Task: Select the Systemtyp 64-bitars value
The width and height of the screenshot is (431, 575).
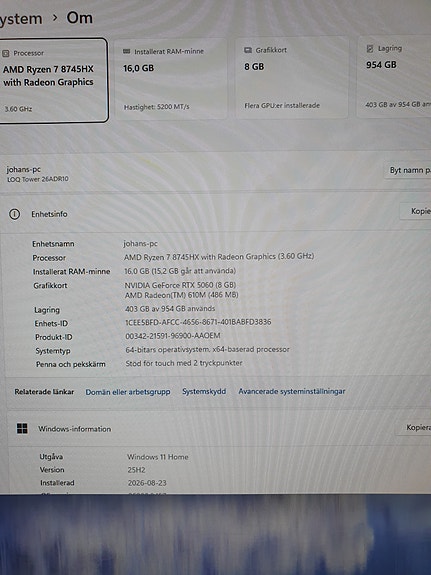Action: (x=207, y=349)
